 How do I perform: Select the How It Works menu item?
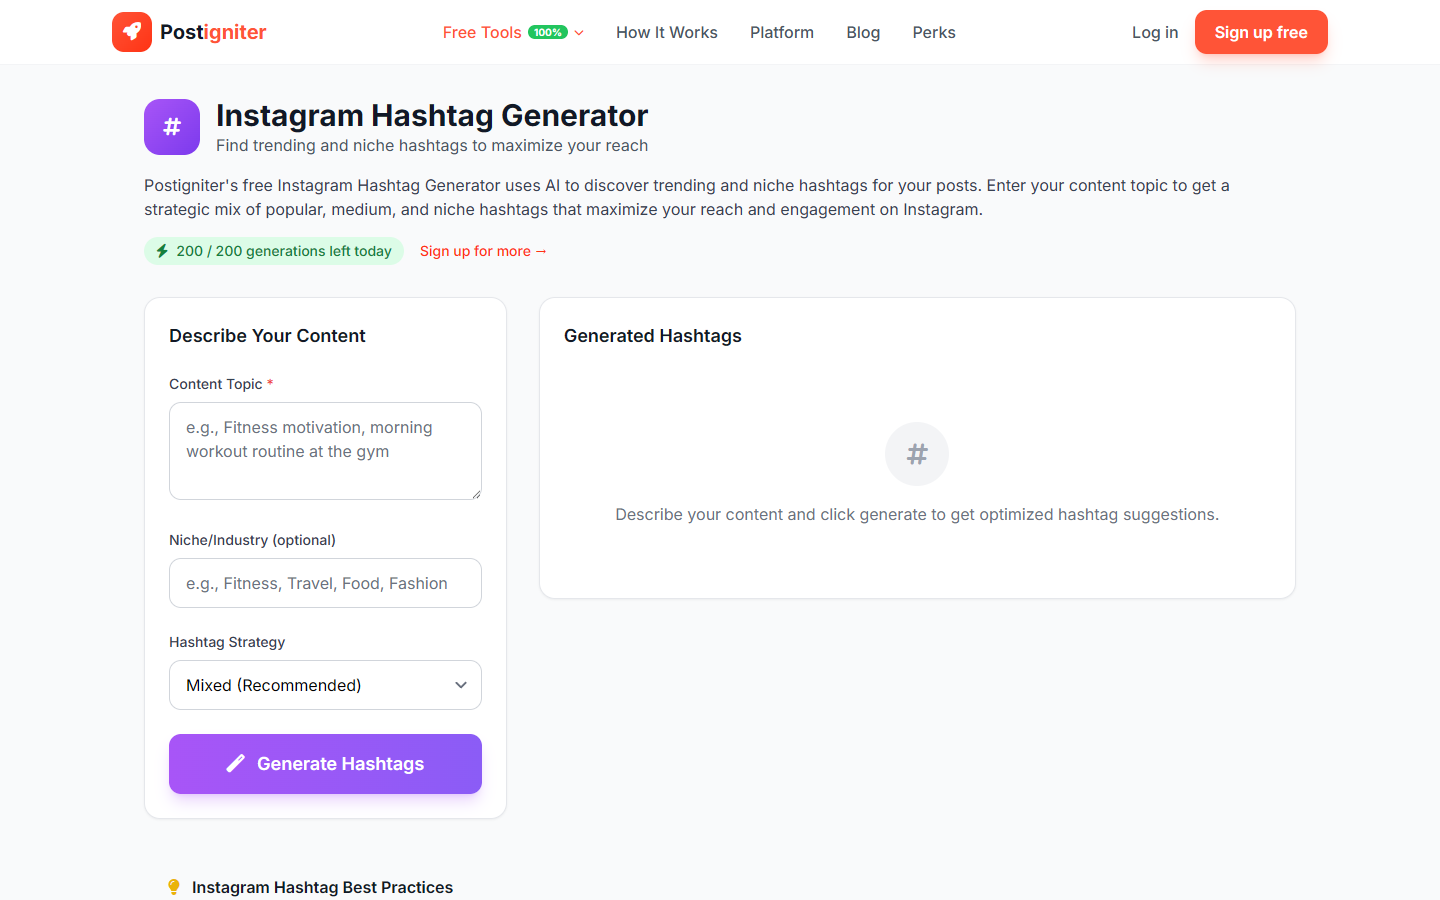pyautogui.click(x=666, y=32)
